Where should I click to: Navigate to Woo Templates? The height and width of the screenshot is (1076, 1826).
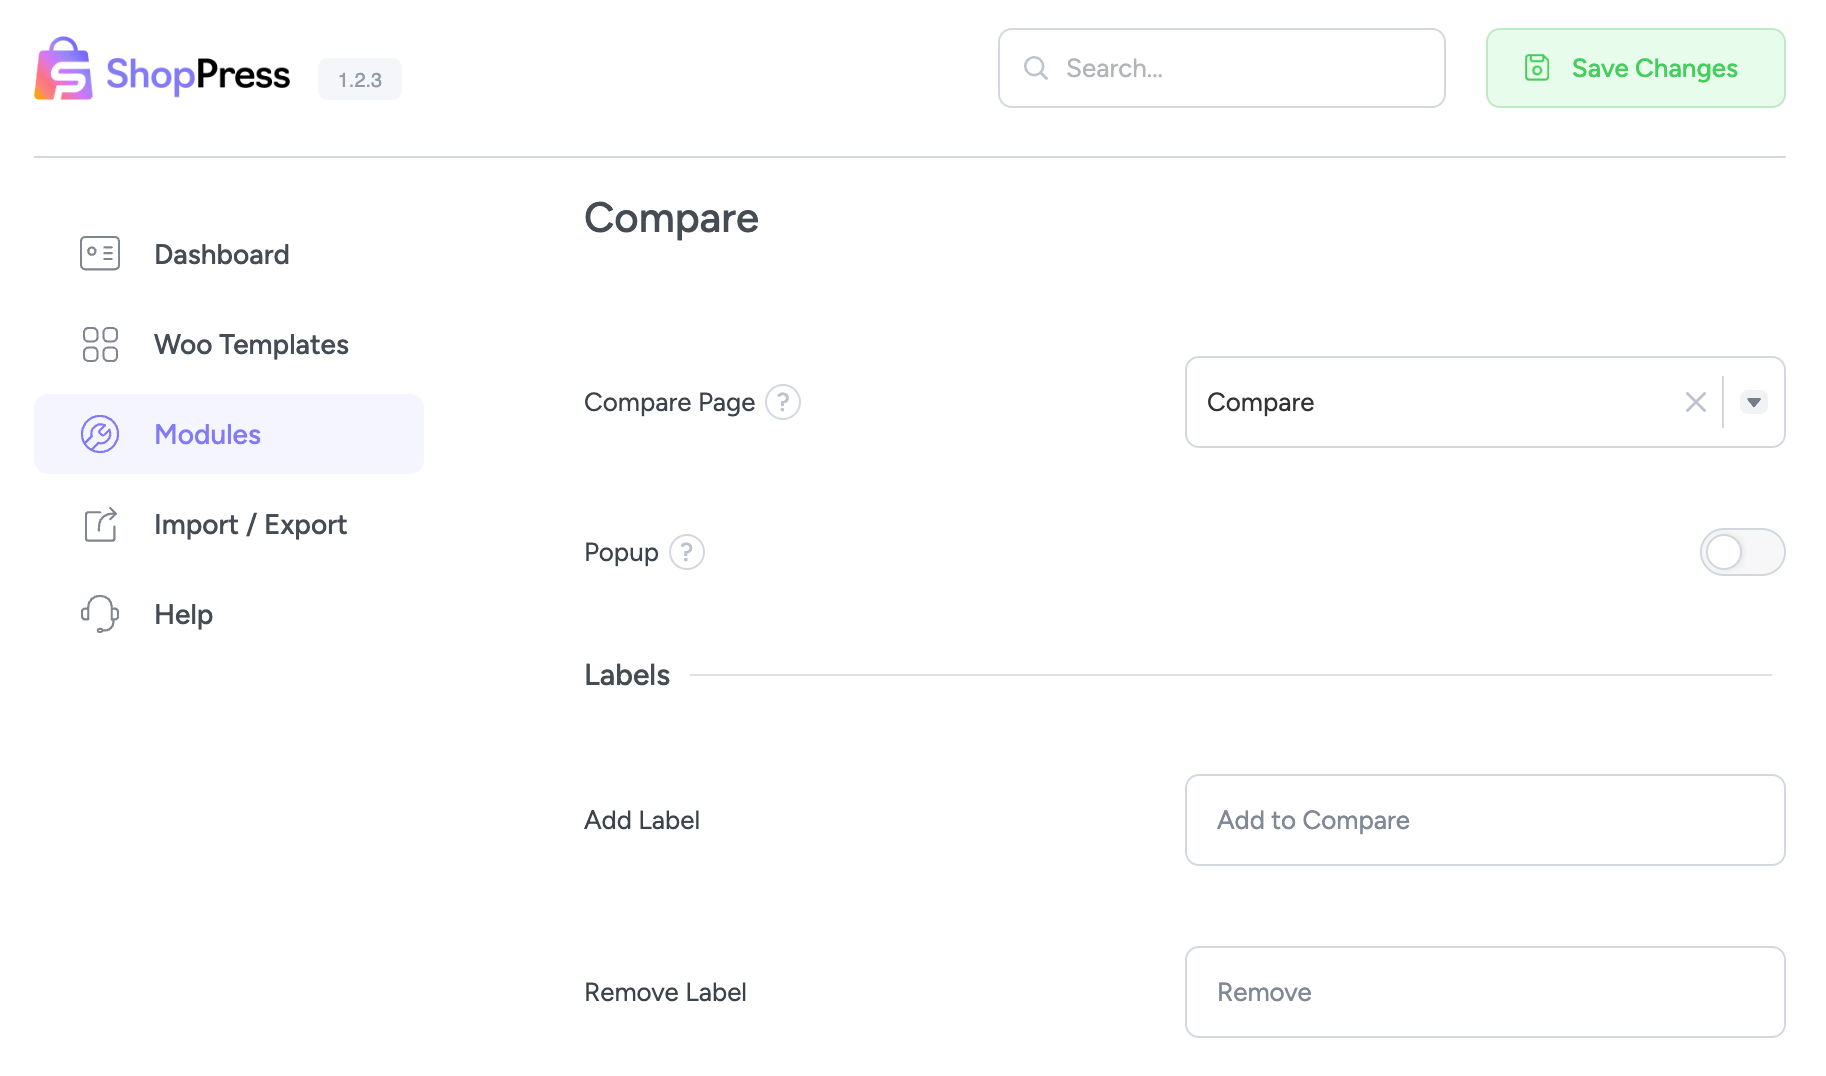251,344
